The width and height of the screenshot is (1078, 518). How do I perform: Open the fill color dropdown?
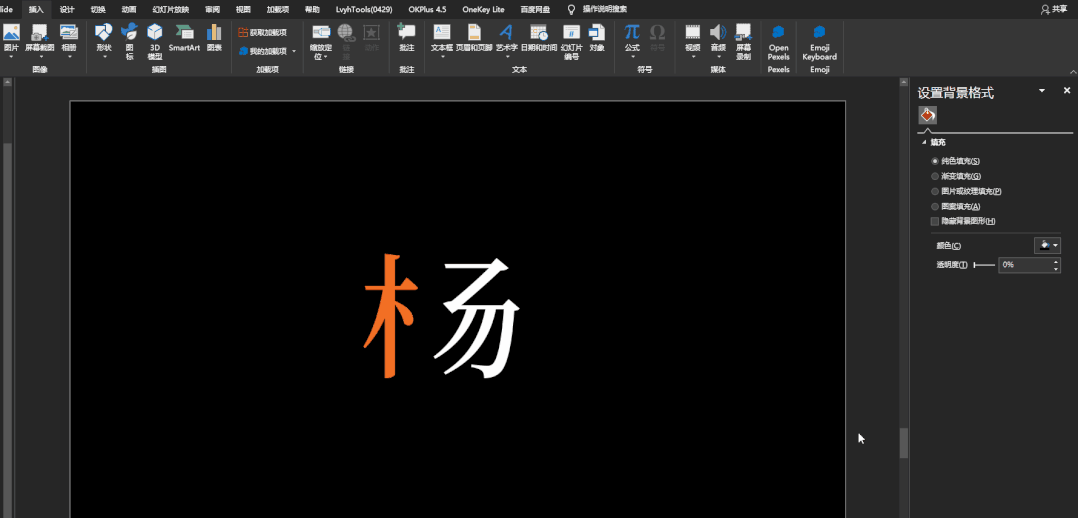[1047, 245]
